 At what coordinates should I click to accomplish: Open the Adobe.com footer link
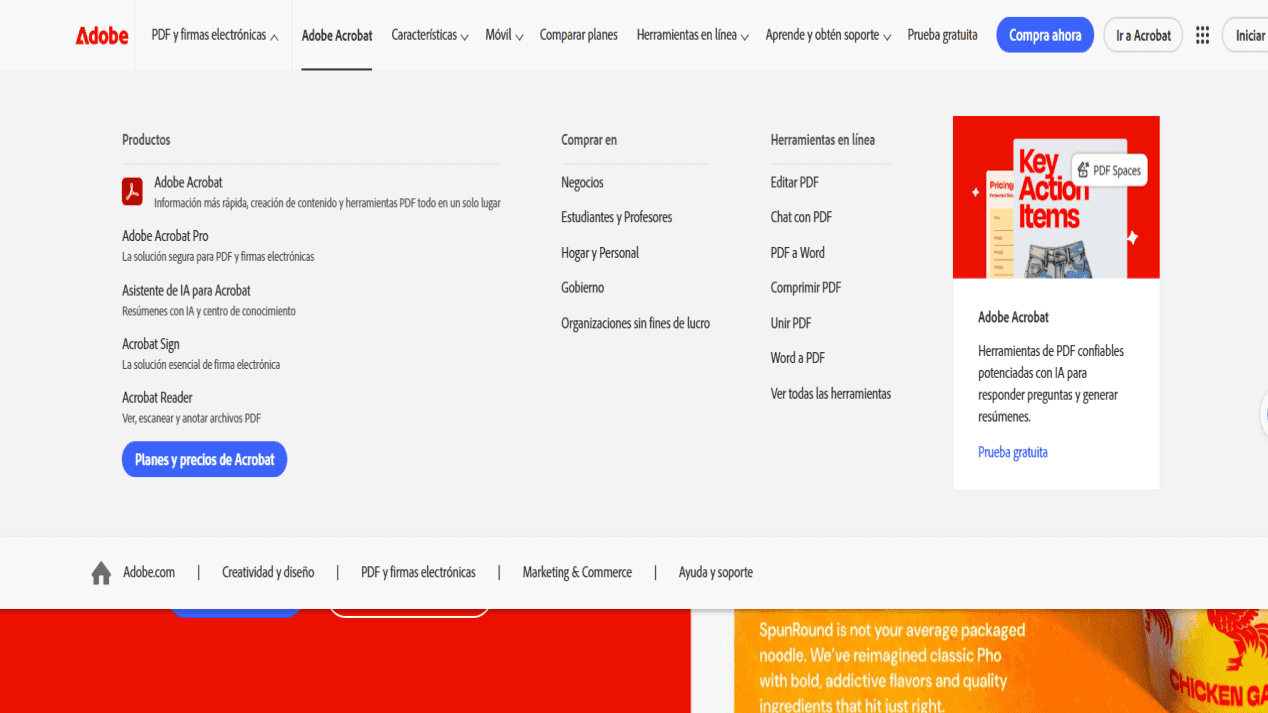click(x=149, y=572)
